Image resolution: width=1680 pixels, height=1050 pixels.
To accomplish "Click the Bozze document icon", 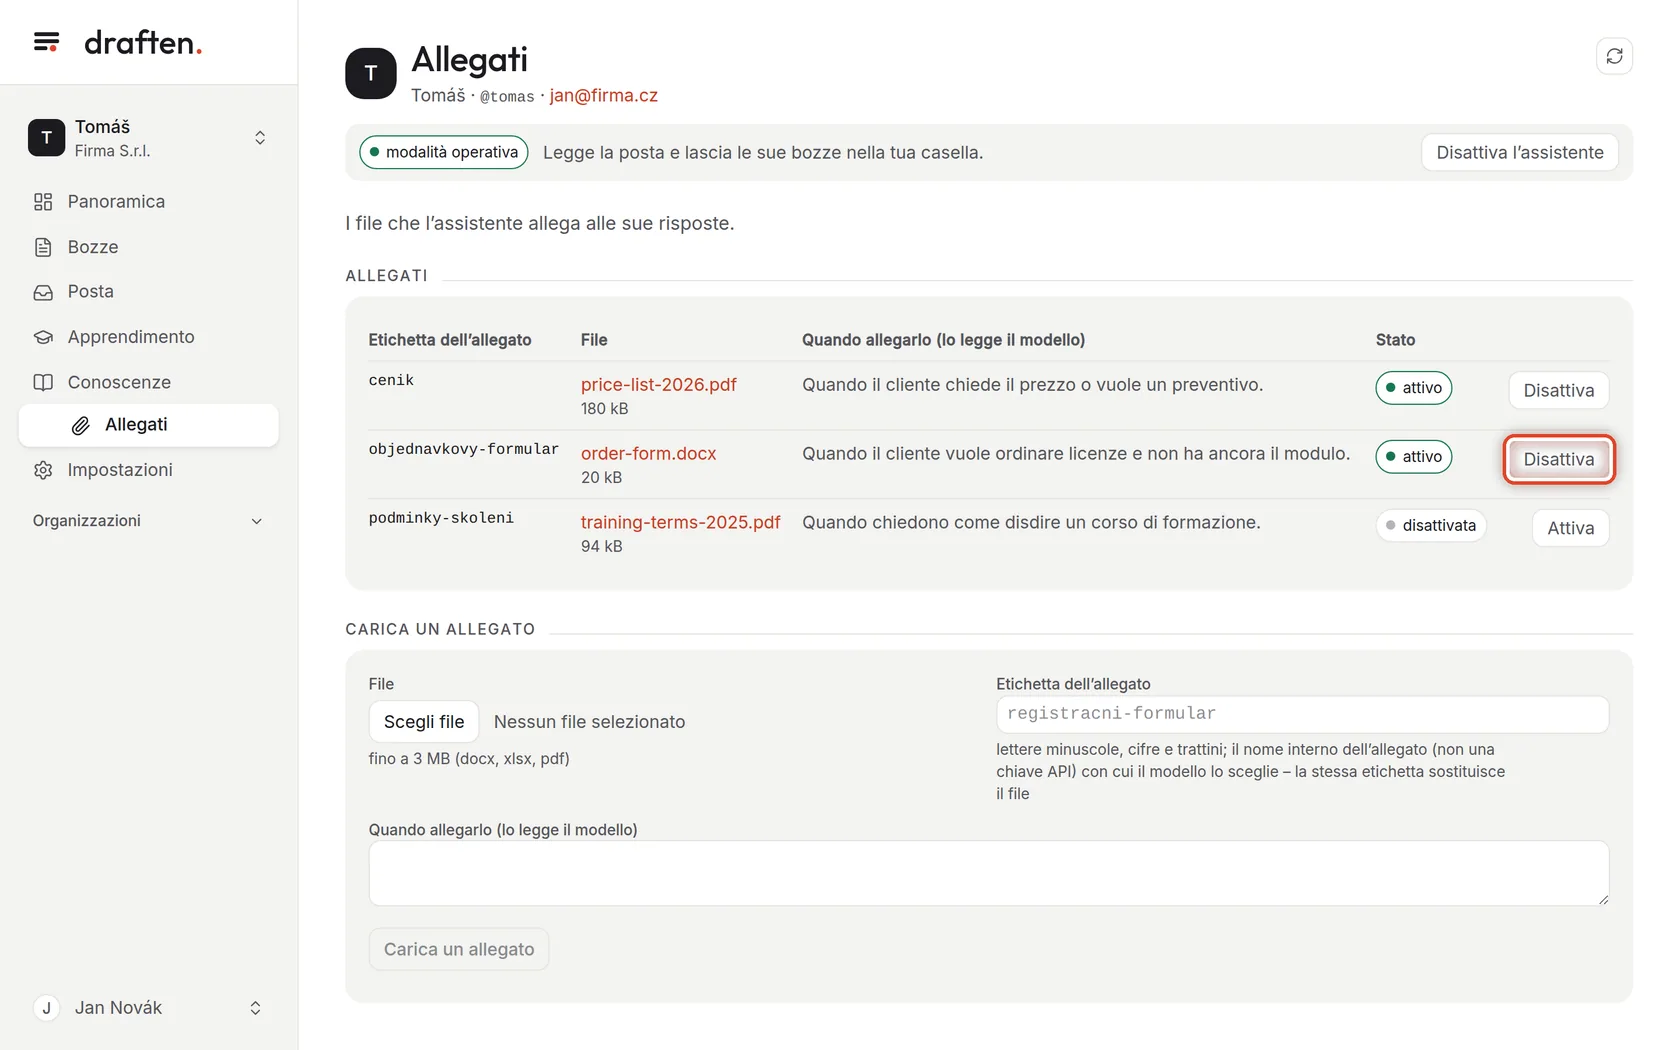I will pyautogui.click(x=43, y=247).
